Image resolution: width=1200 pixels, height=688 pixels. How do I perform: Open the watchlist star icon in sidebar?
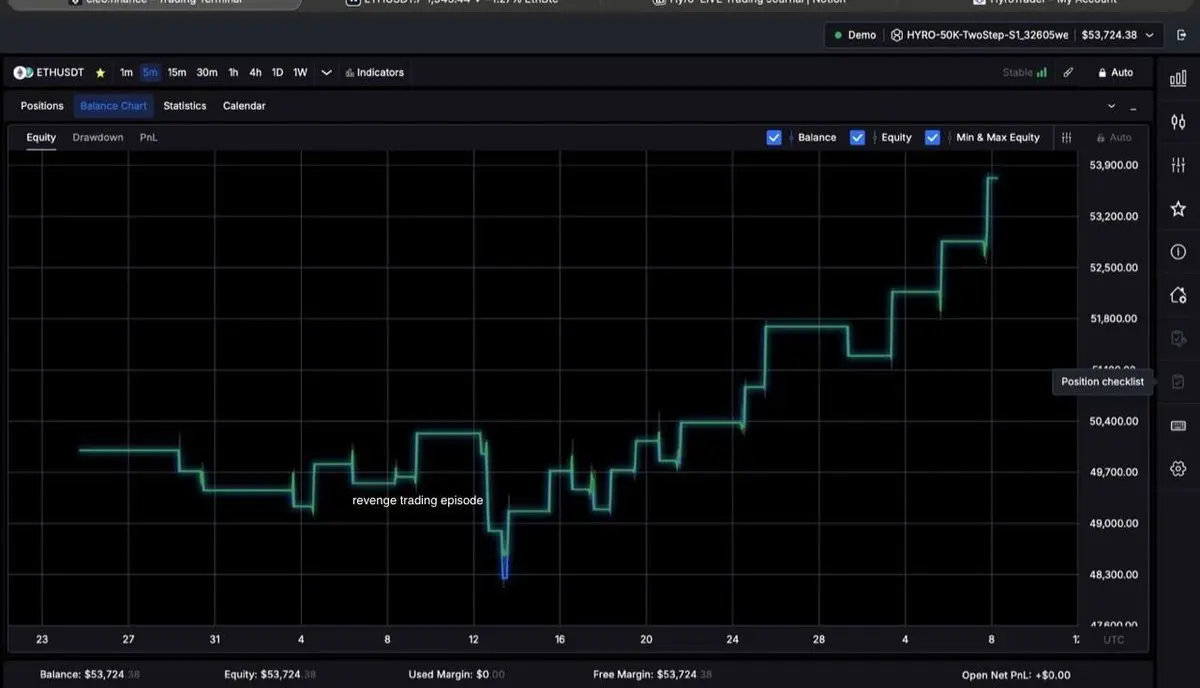point(1178,208)
